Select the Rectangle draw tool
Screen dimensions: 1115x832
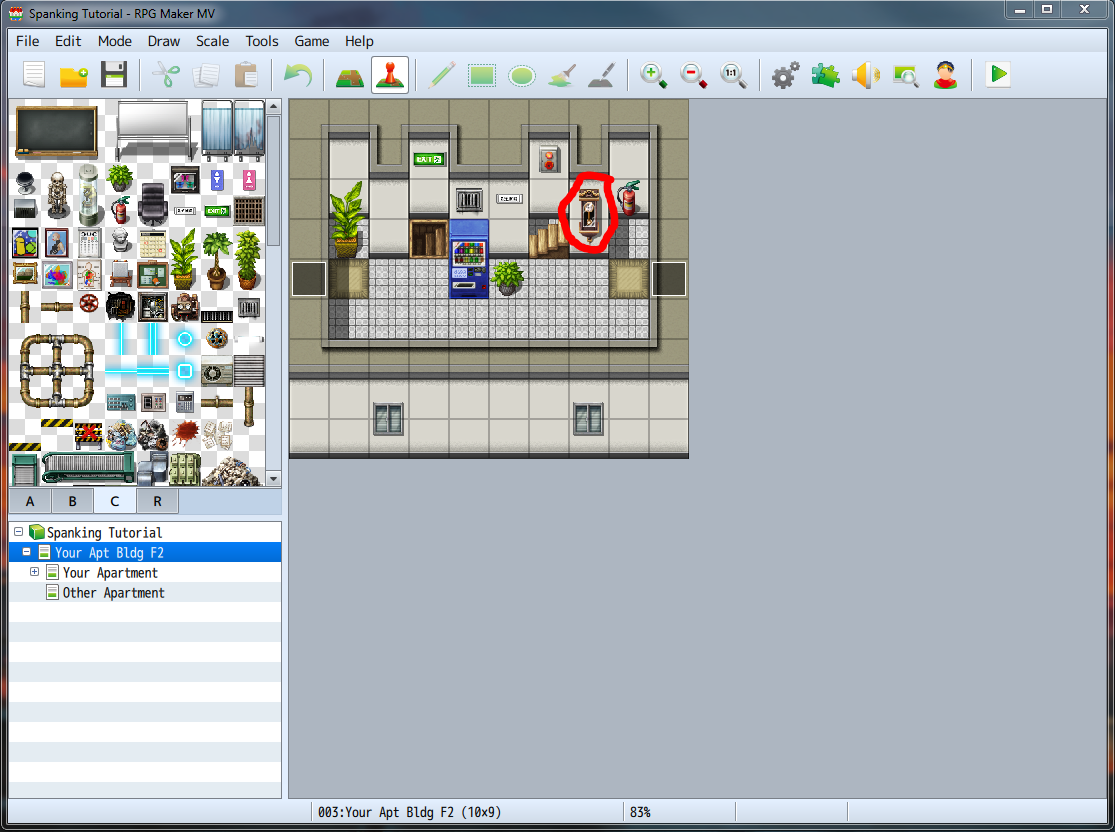pos(481,75)
